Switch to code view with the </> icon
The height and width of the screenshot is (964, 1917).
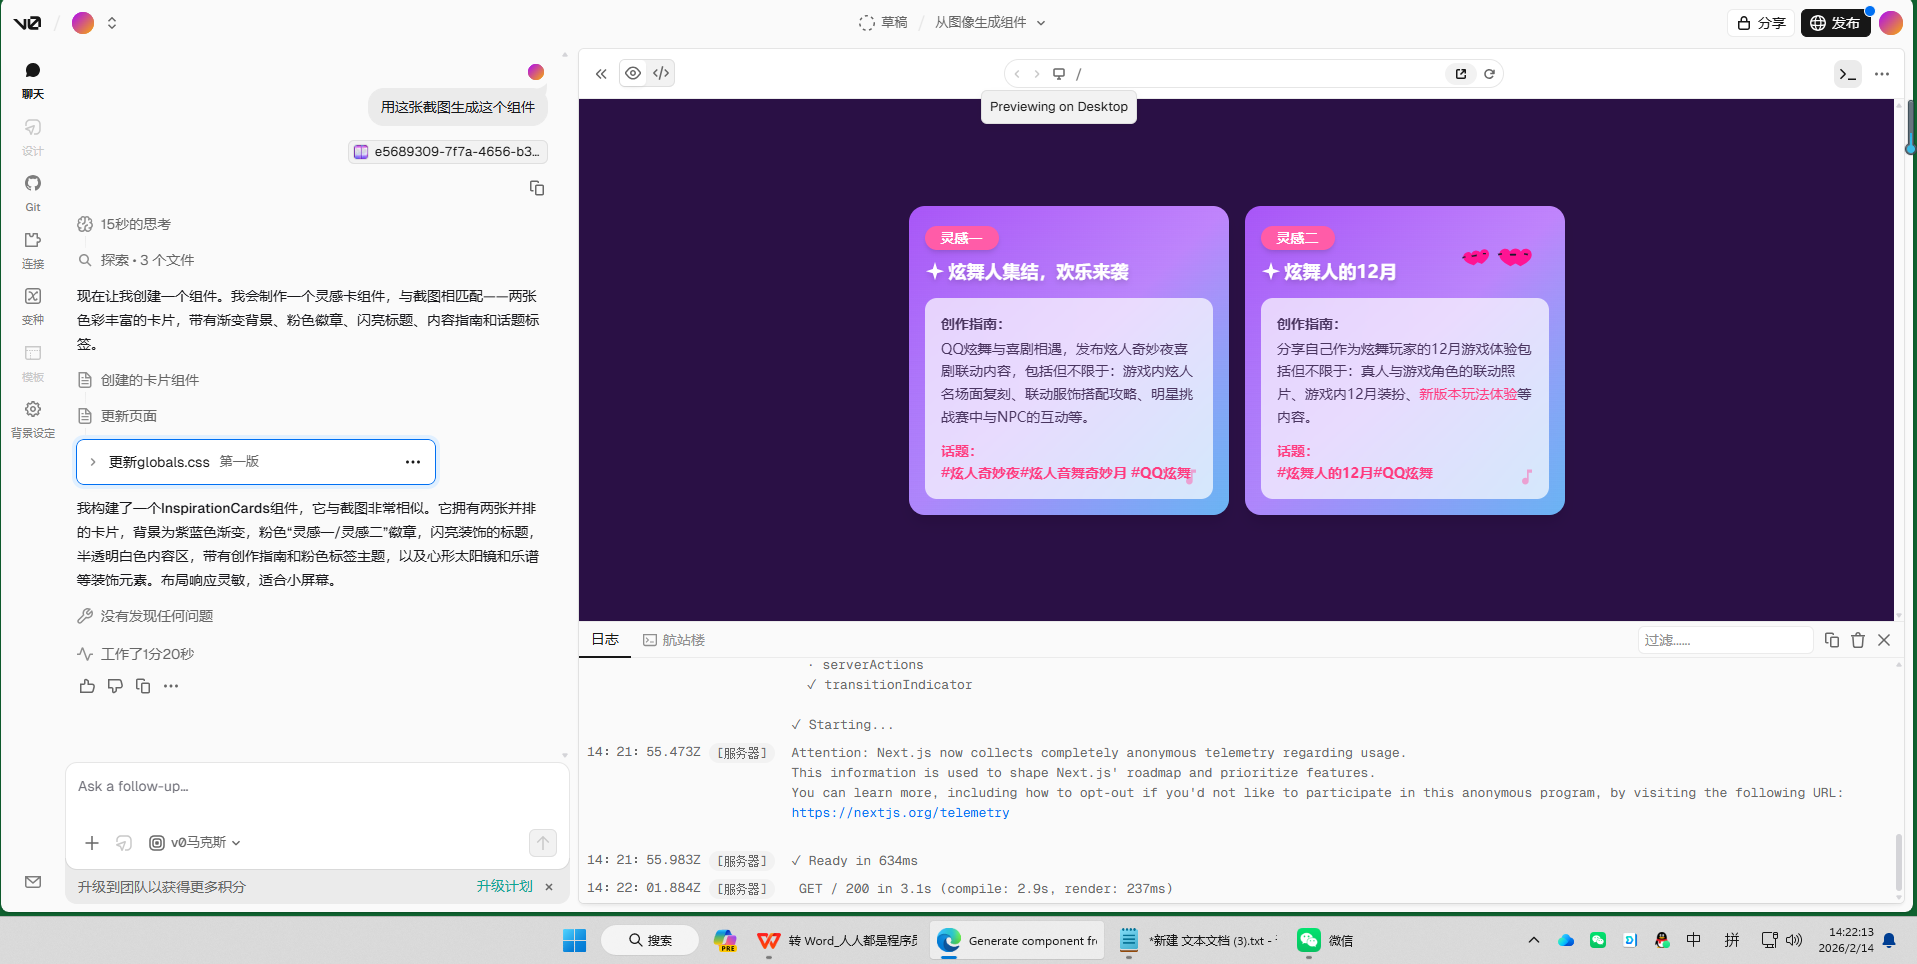pyautogui.click(x=660, y=73)
